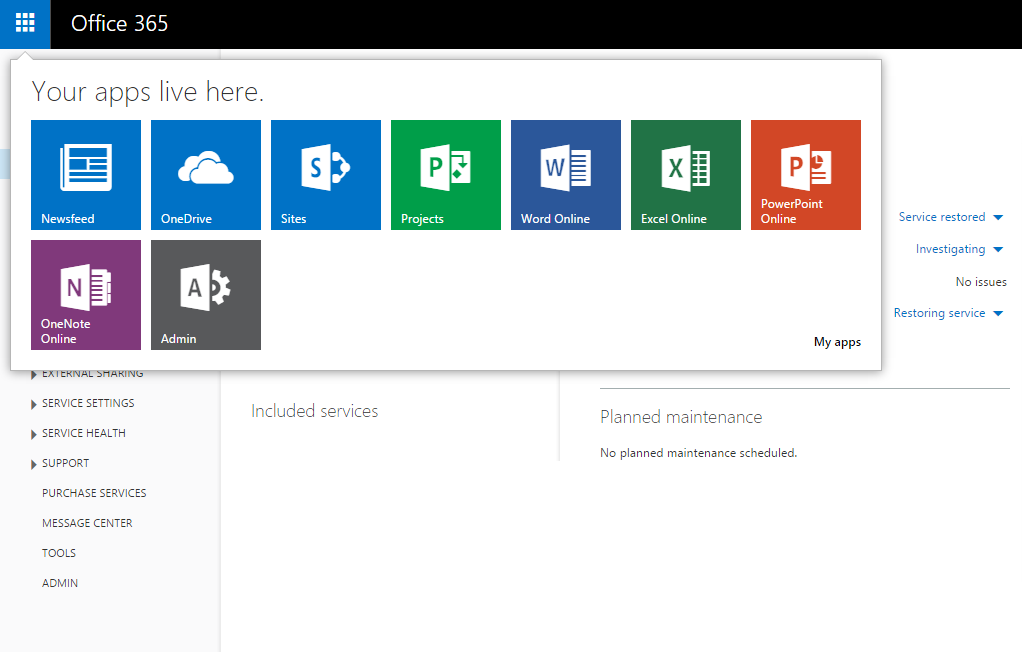Open the Sites app tile
The width and height of the screenshot is (1022, 652).
(x=325, y=175)
